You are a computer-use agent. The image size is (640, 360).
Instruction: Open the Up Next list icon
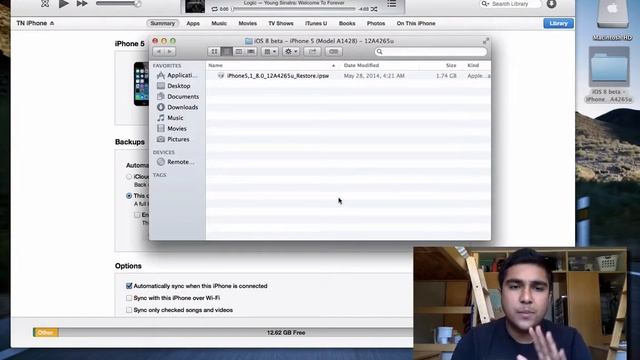point(392,4)
